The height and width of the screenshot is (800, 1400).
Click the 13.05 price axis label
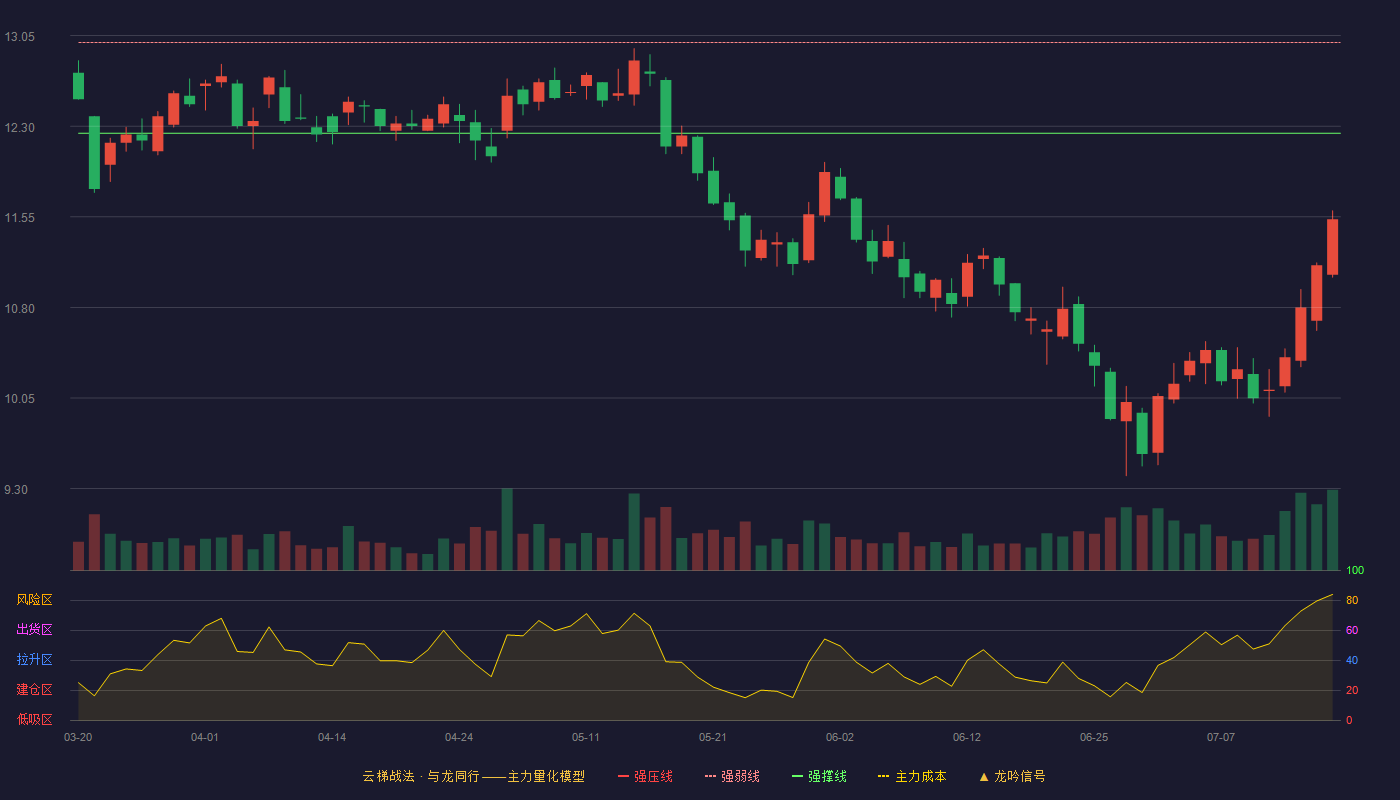[x=20, y=37]
